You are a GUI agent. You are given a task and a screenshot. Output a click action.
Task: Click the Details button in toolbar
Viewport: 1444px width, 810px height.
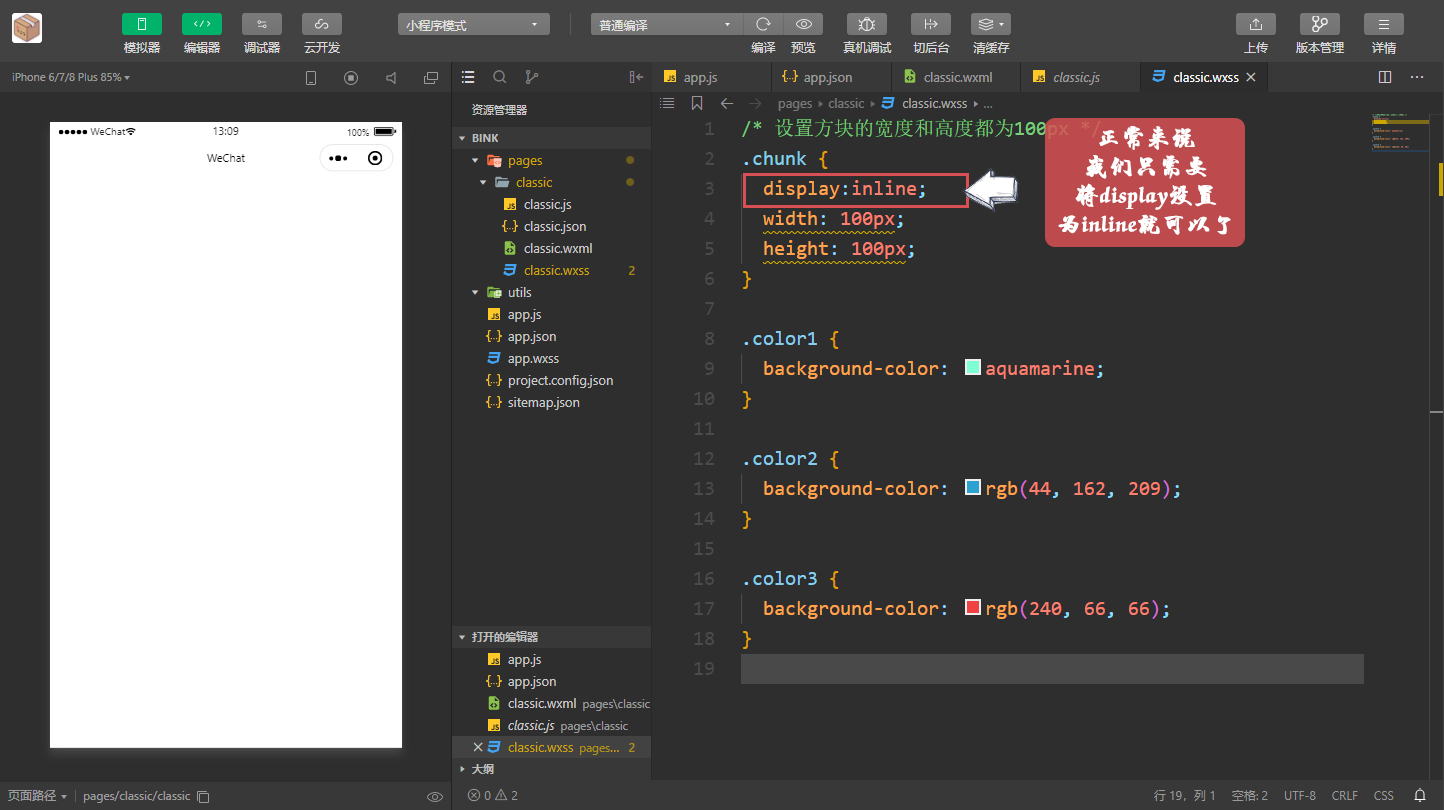[x=1383, y=24]
